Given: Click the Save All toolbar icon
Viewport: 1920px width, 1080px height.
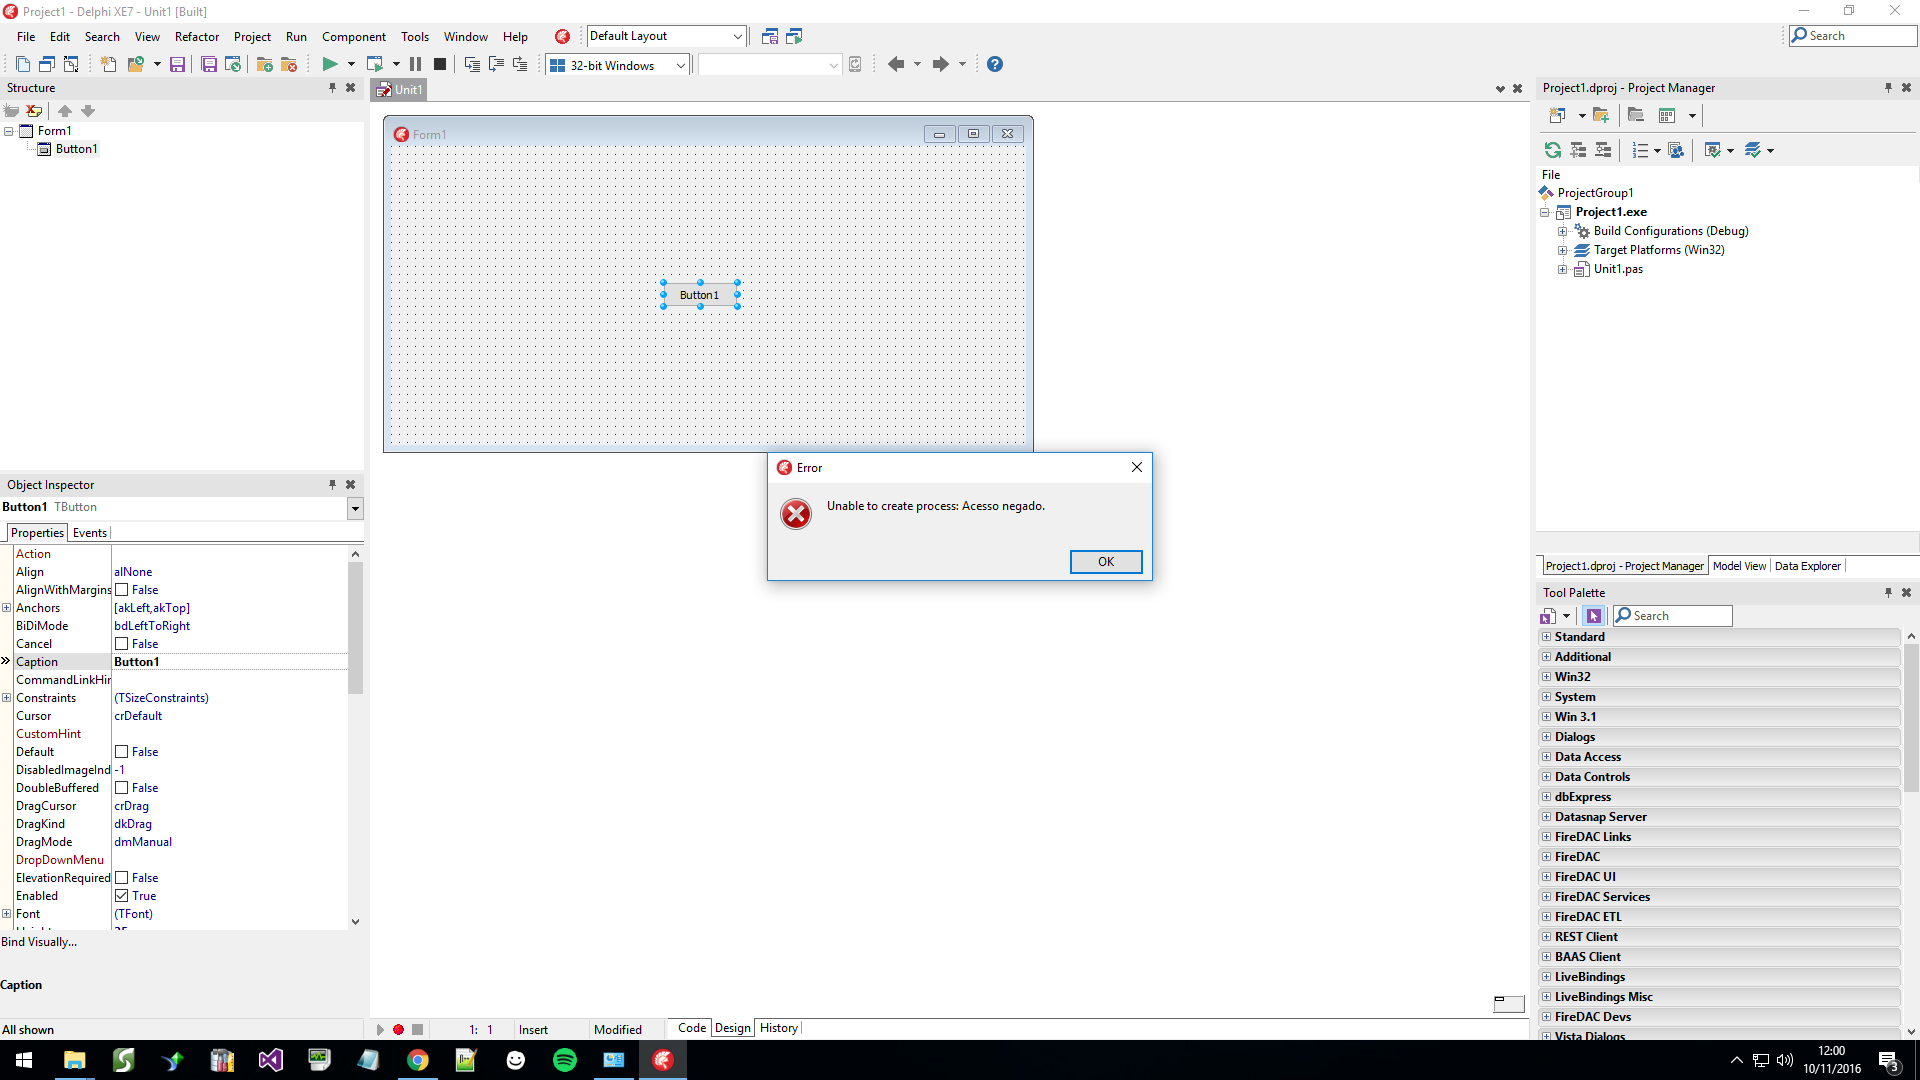Looking at the screenshot, I should (209, 64).
